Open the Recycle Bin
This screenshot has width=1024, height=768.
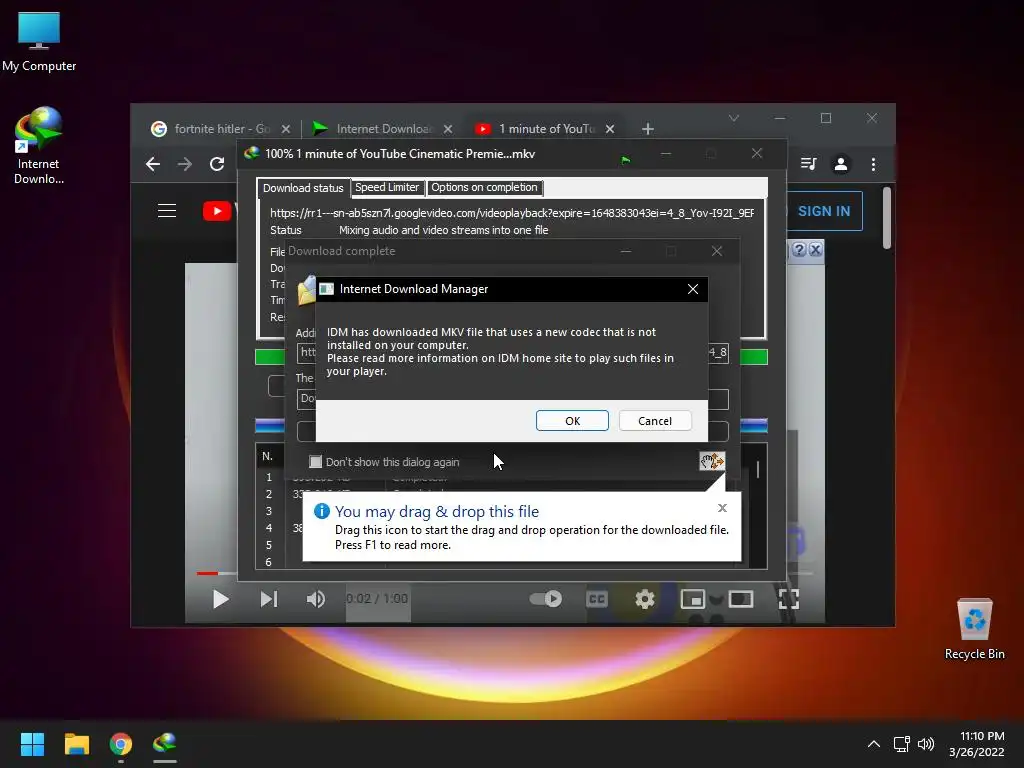(x=975, y=629)
